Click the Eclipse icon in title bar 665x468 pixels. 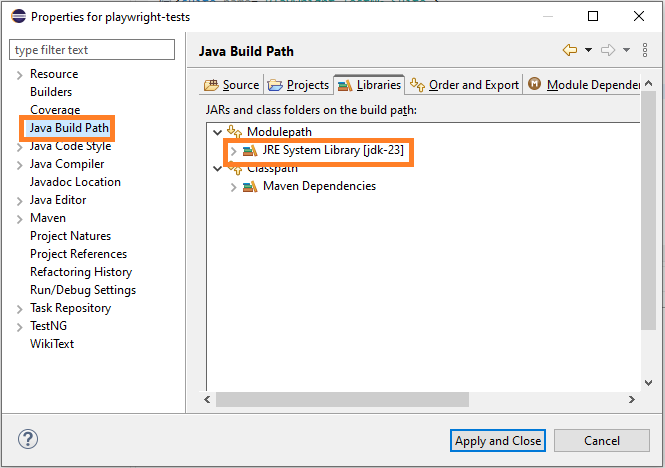17,16
